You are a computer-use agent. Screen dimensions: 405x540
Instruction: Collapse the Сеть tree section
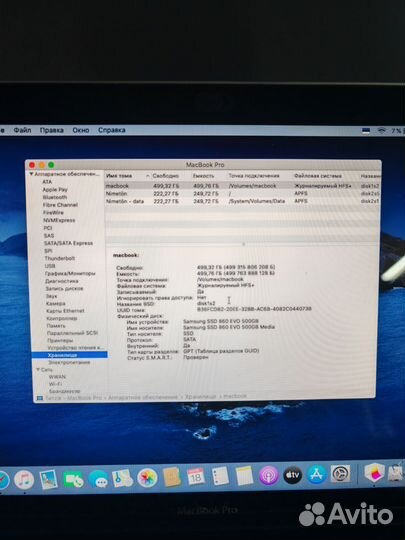[x=38, y=370]
